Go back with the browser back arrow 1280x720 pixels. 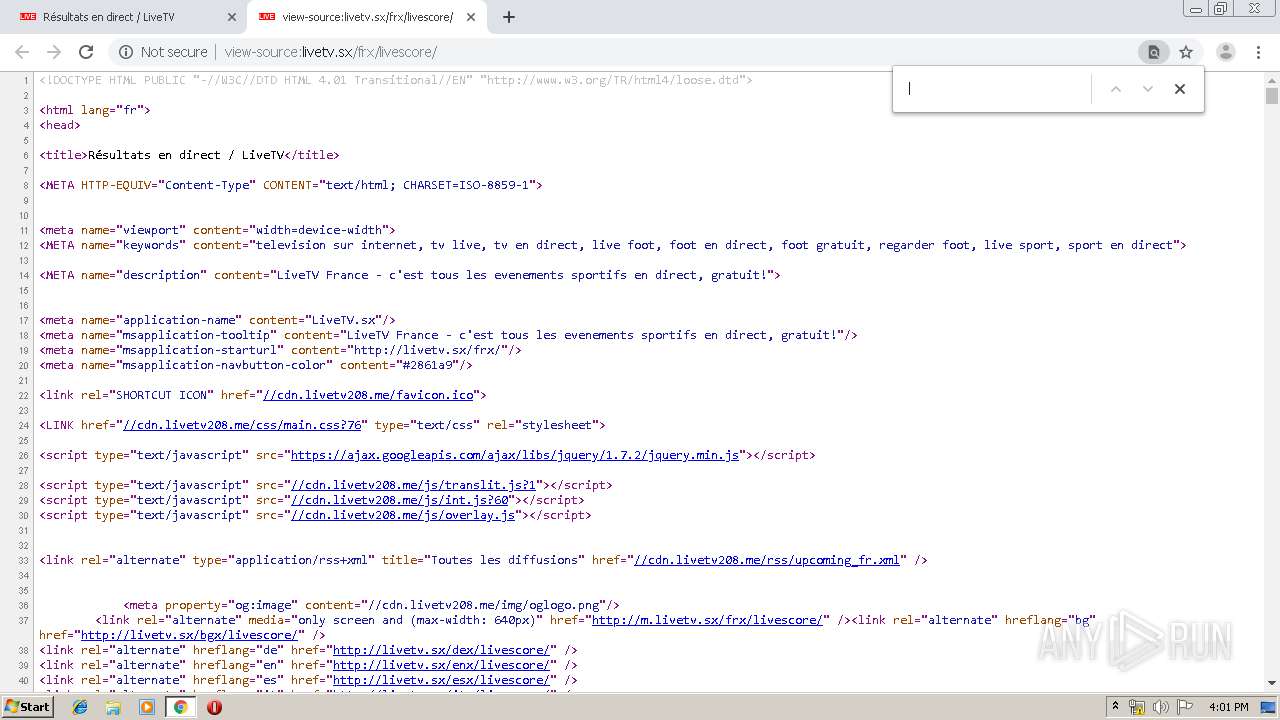coord(22,52)
